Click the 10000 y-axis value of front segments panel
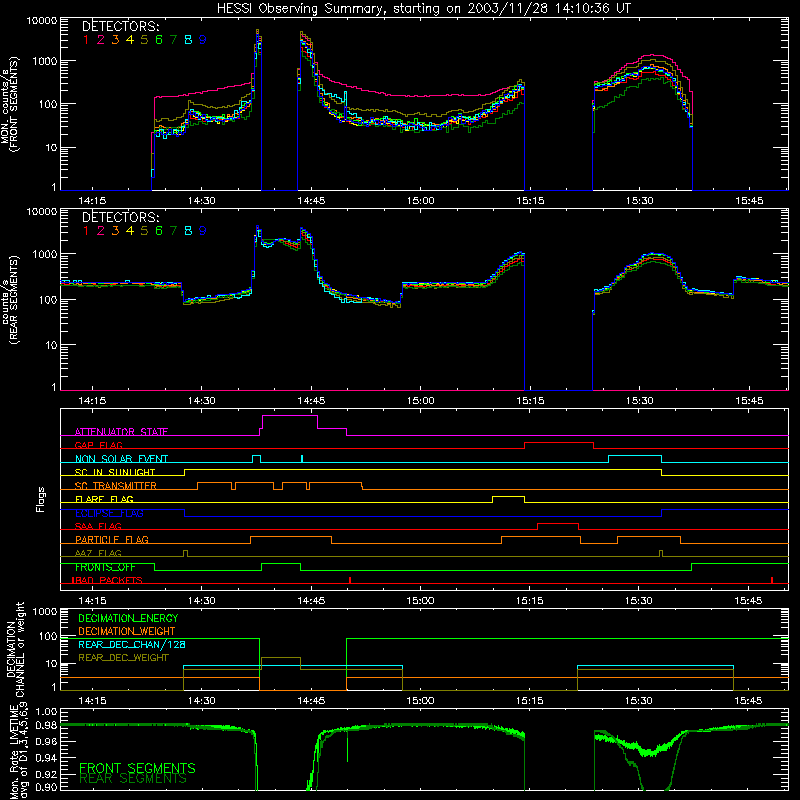 42,21
